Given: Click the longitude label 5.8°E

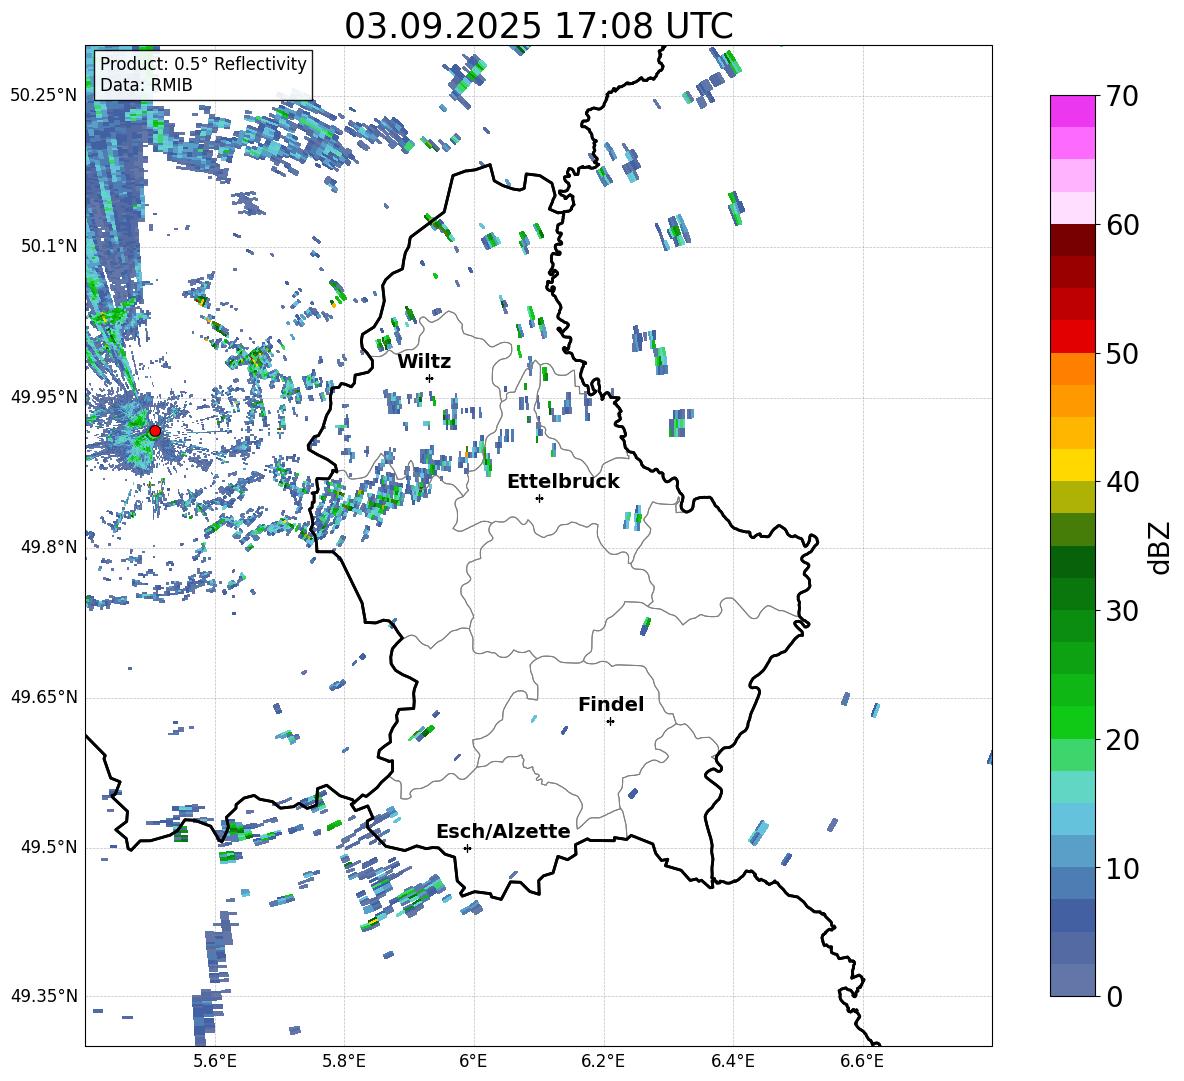Looking at the screenshot, I should pos(344,1061).
